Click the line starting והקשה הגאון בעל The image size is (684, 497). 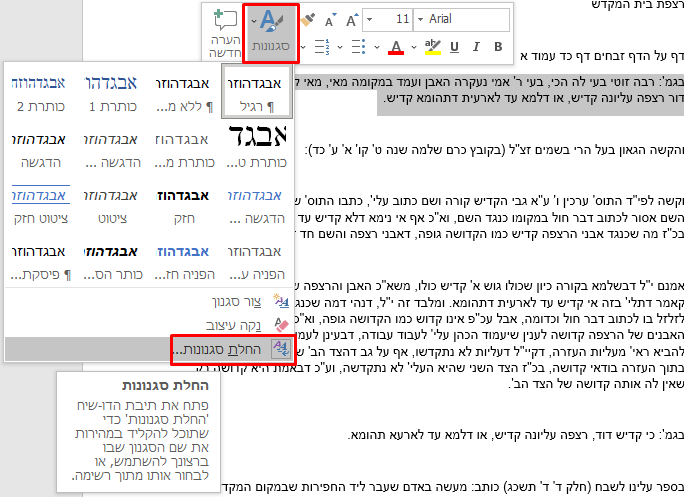pos(494,151)
